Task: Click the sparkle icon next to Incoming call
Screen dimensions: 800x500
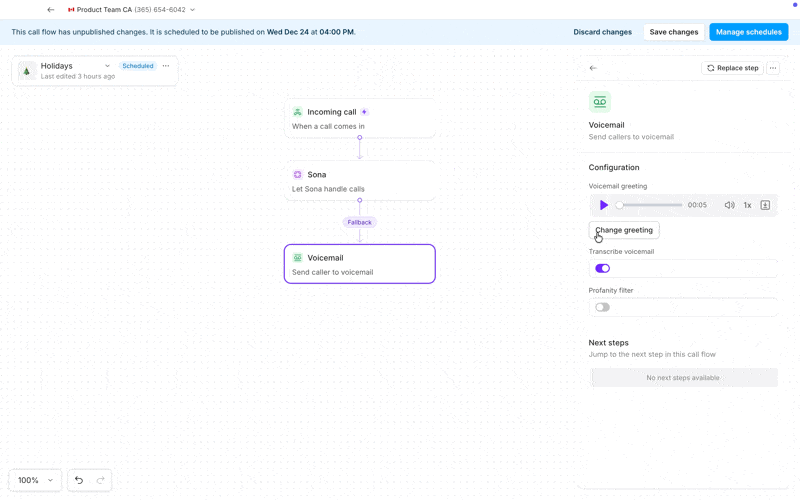Action: 364,112
